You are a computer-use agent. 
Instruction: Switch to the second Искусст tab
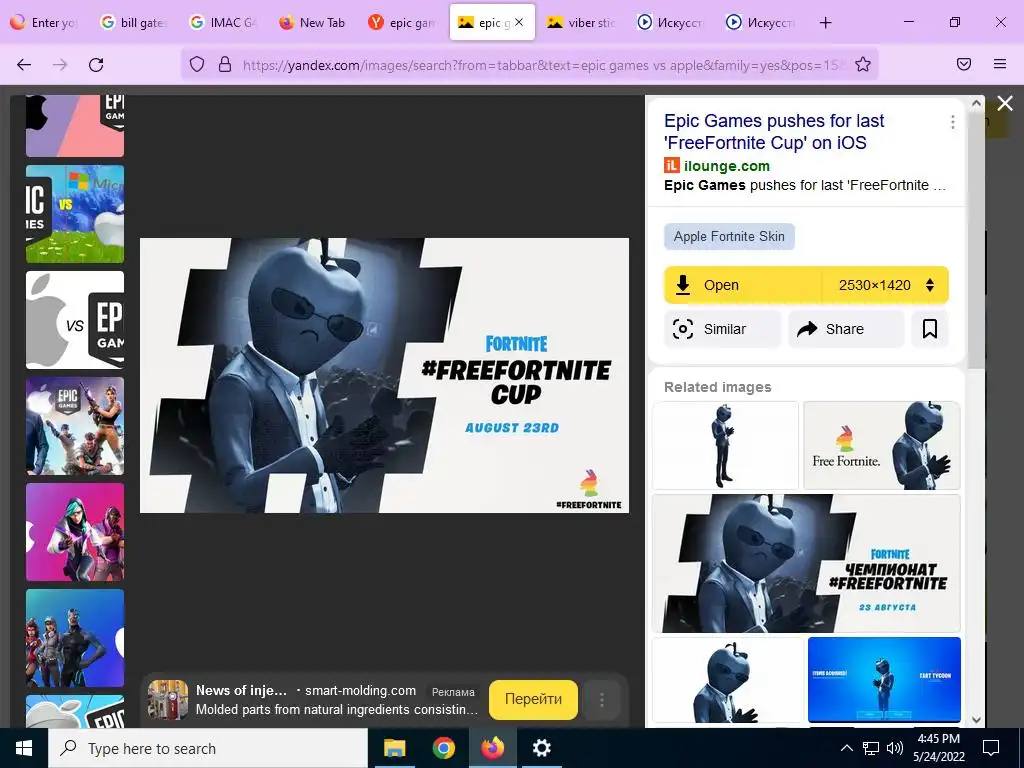pyautogui.click(x=760, y=23)
